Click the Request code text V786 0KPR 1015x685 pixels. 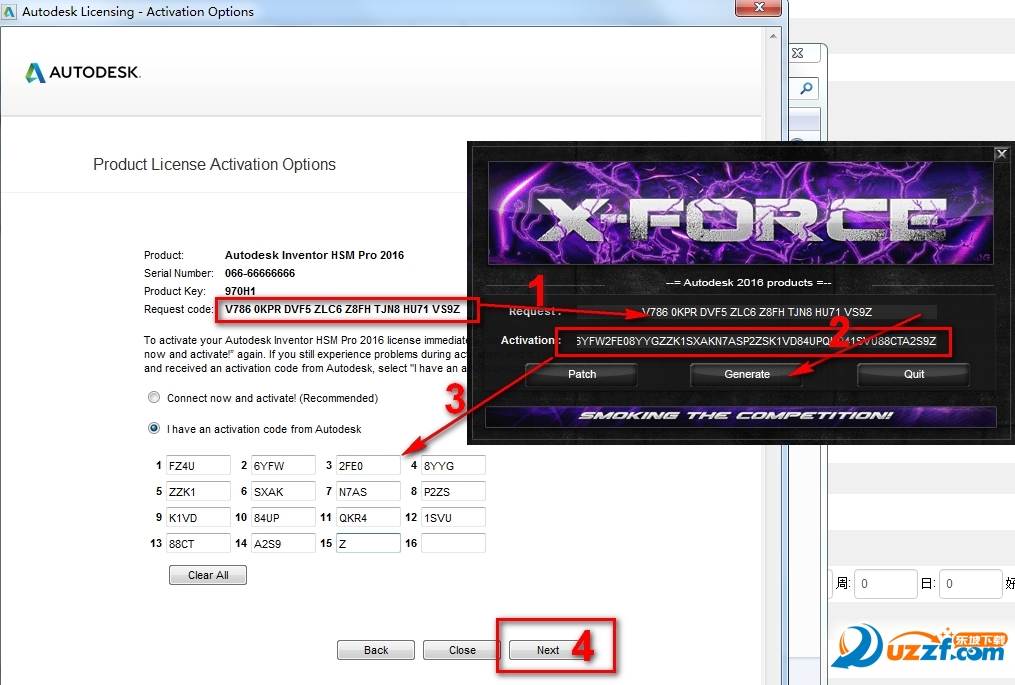point(342,309)
